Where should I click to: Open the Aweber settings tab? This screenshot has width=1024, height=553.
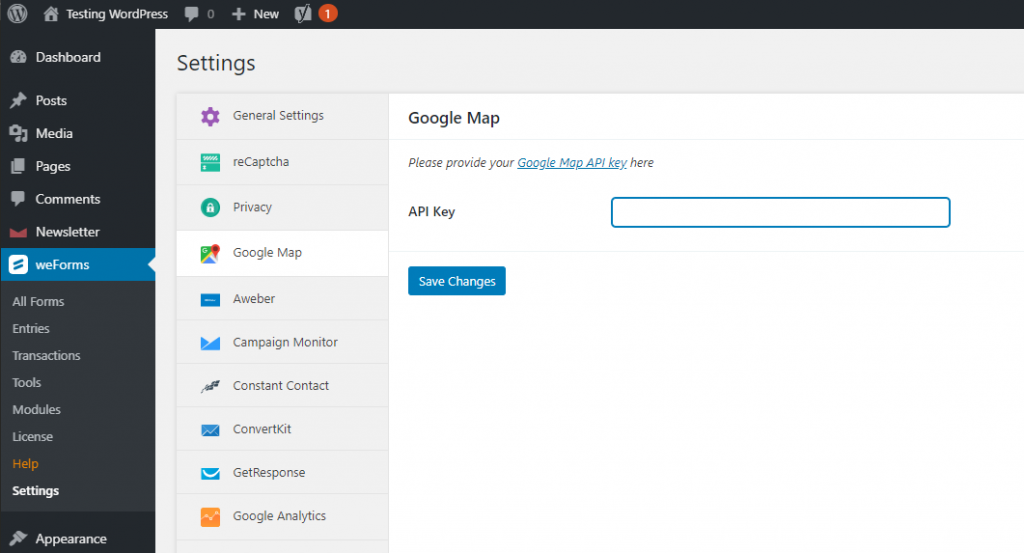pos(254,298)
